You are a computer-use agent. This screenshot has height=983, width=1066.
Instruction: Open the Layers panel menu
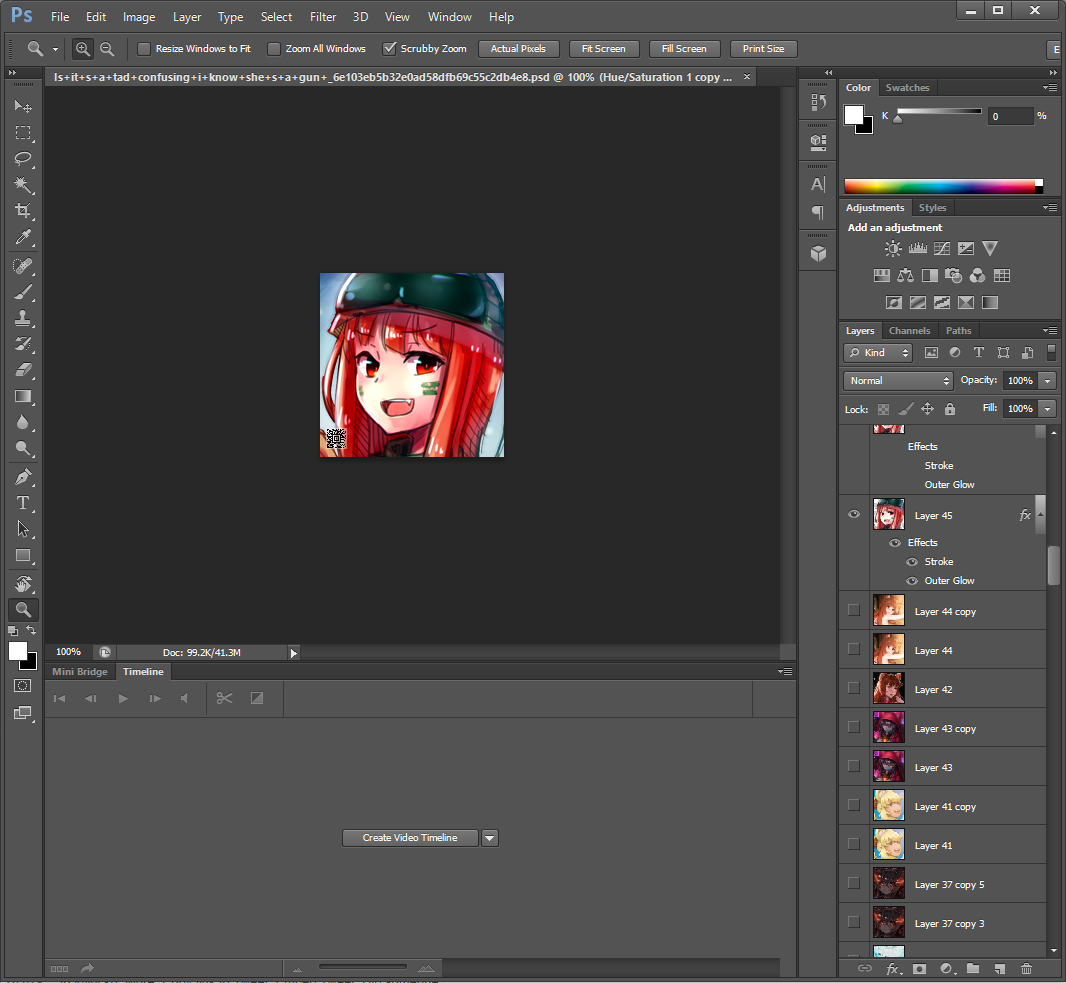pyautogui.click(x=1050, y=330)
